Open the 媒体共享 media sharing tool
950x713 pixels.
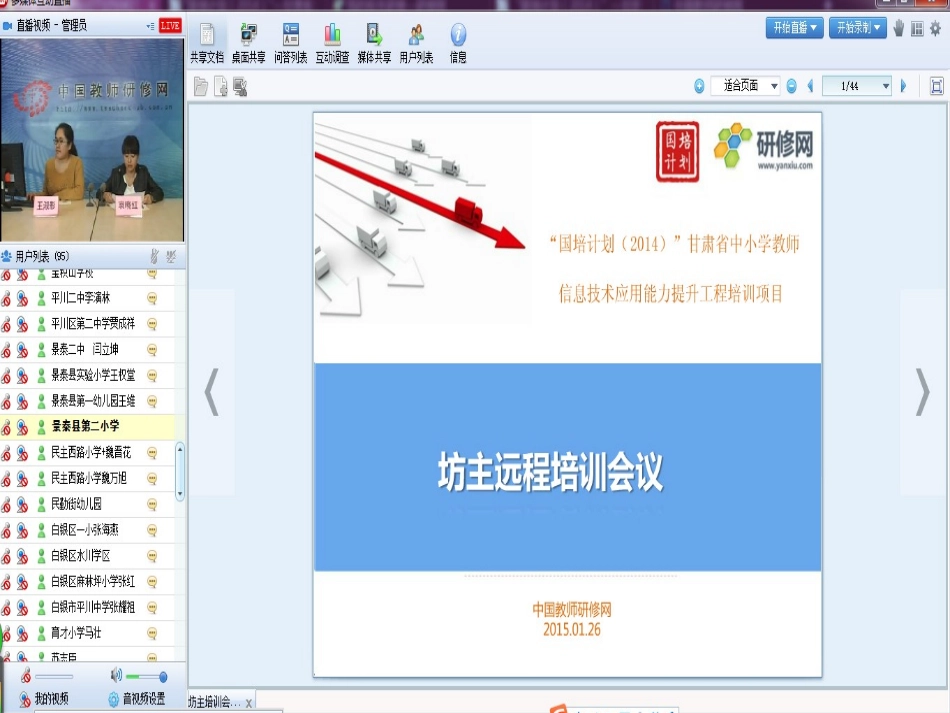click(374, 42)
